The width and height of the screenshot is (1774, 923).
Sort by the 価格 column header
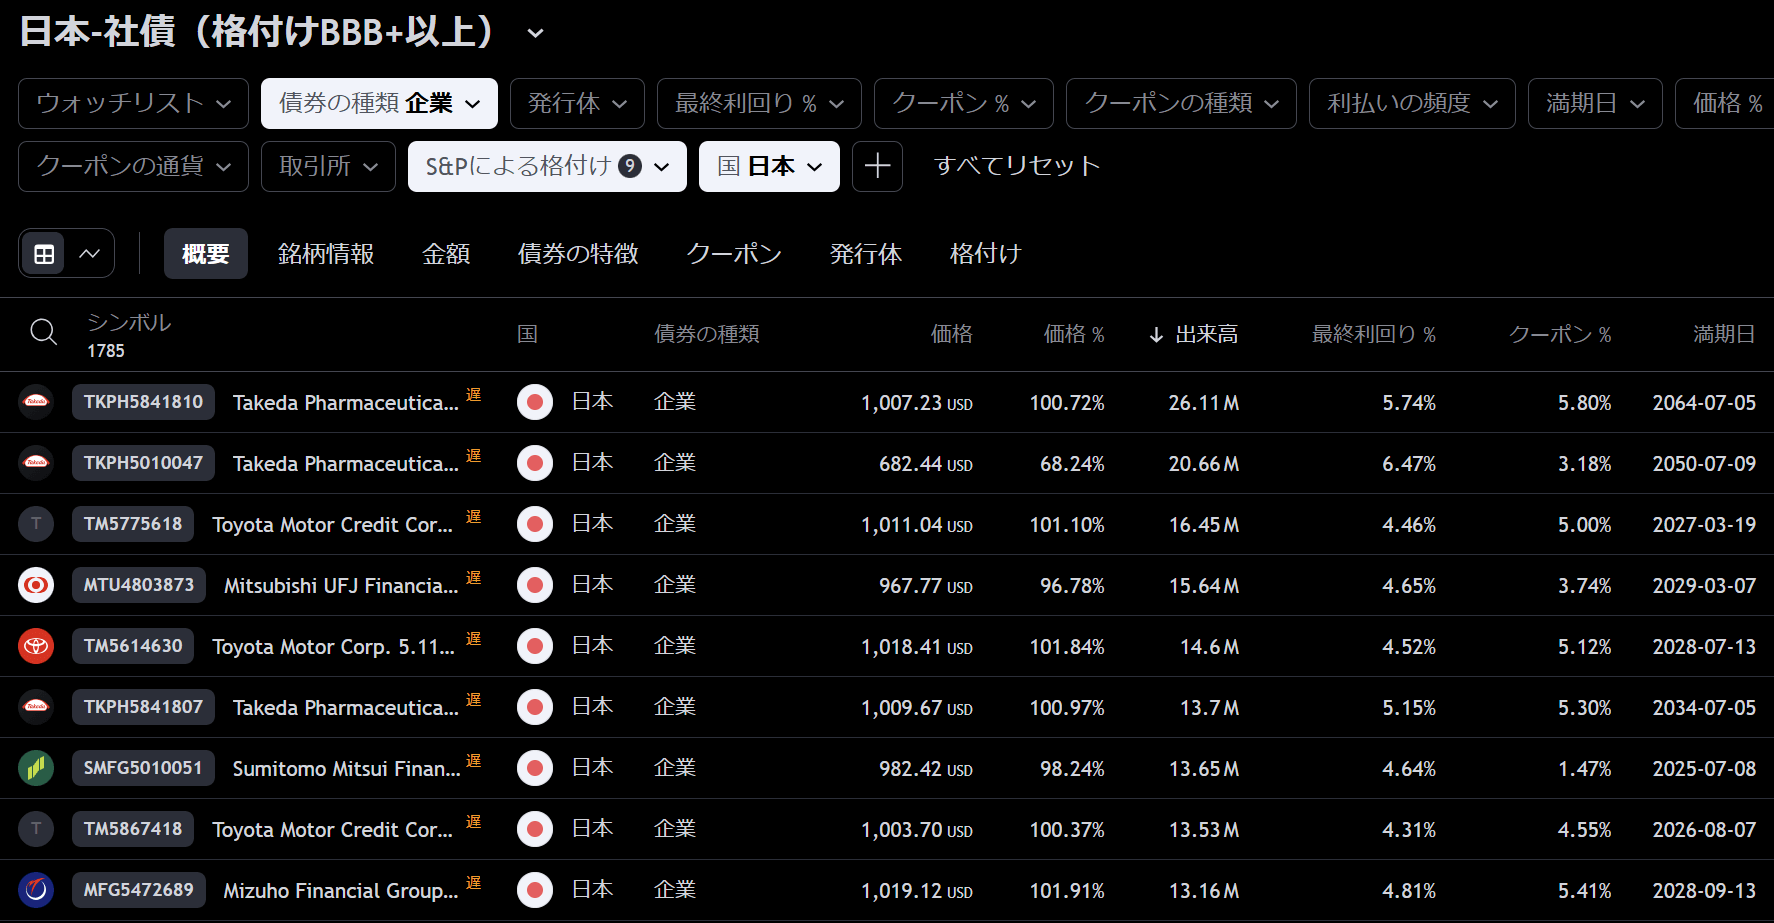click(x=951, y=334)
